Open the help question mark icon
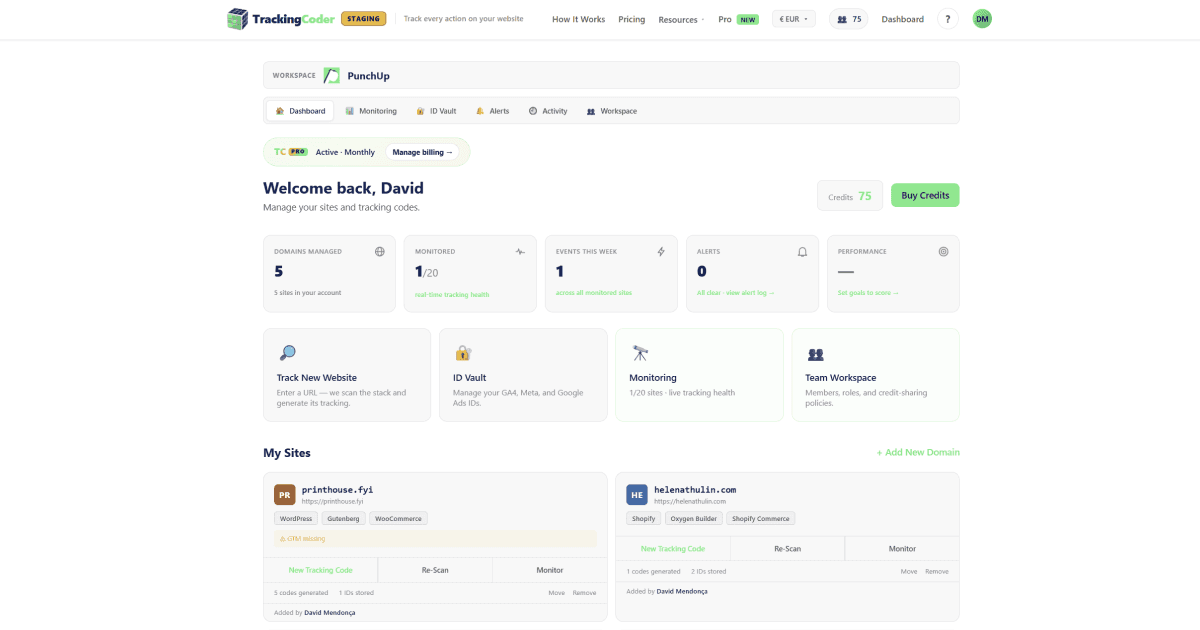 [948, 19]
